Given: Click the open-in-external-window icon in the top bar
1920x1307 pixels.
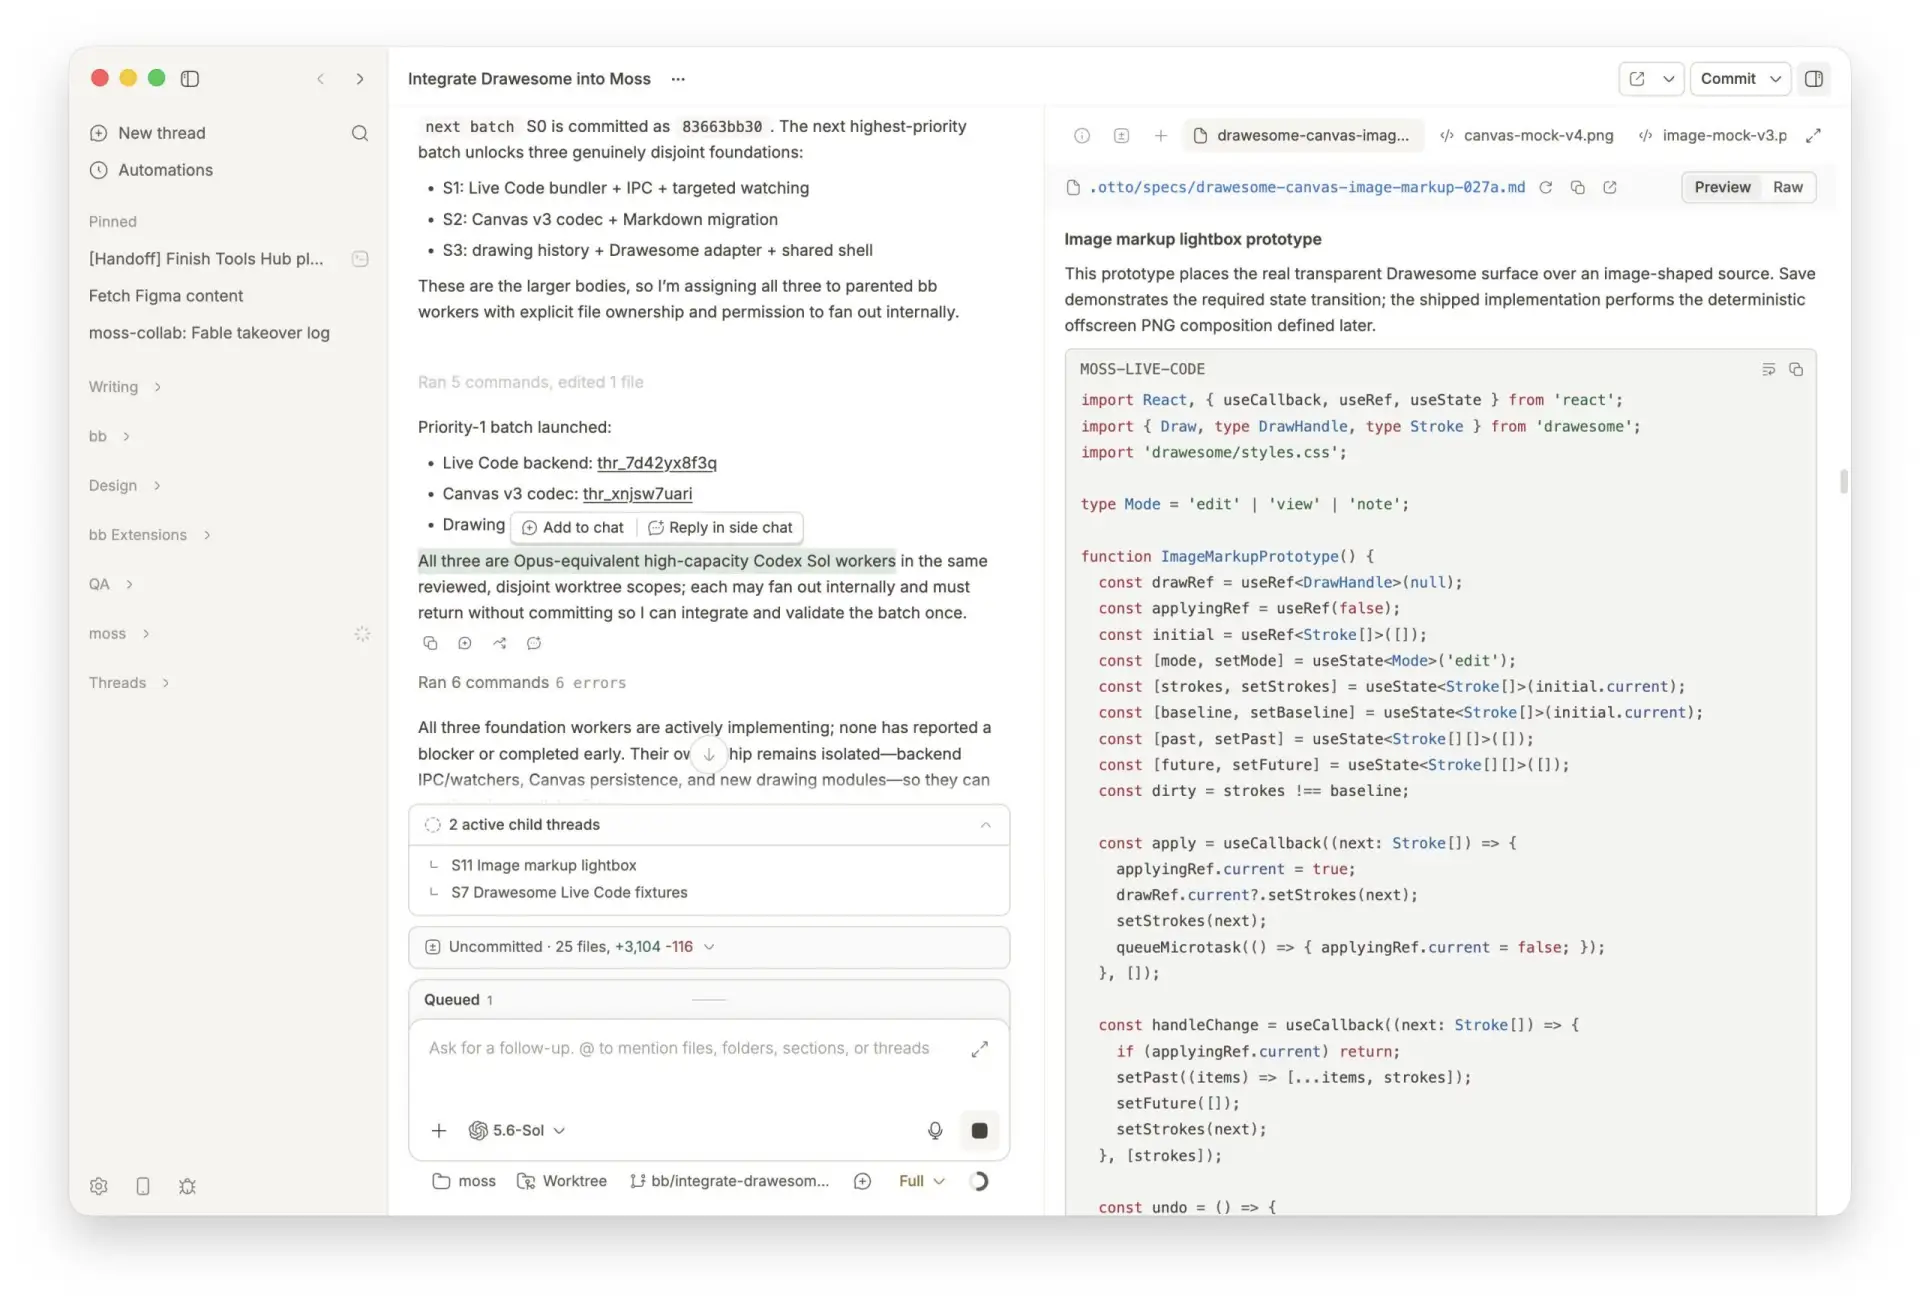Looking at the screenshot, I should pyautogui.click(x=1637, y=78).
